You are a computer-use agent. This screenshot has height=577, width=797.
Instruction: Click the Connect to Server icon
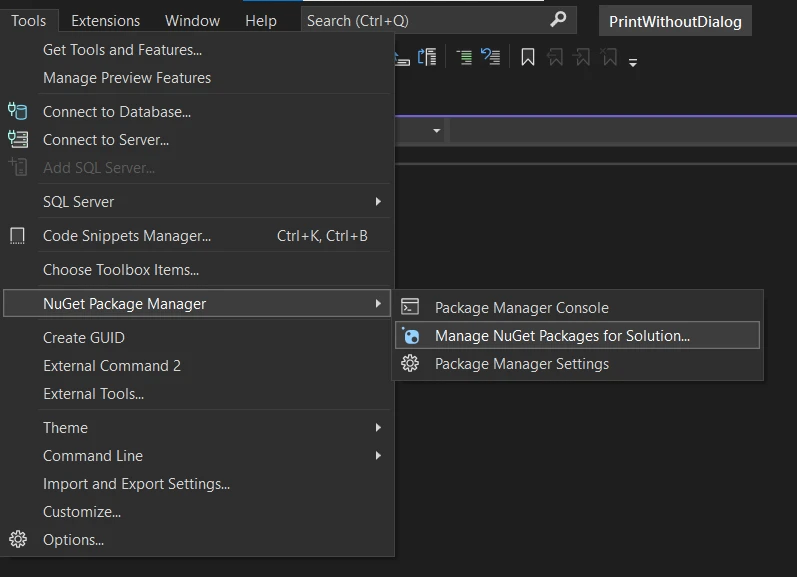tap(17, 139)
